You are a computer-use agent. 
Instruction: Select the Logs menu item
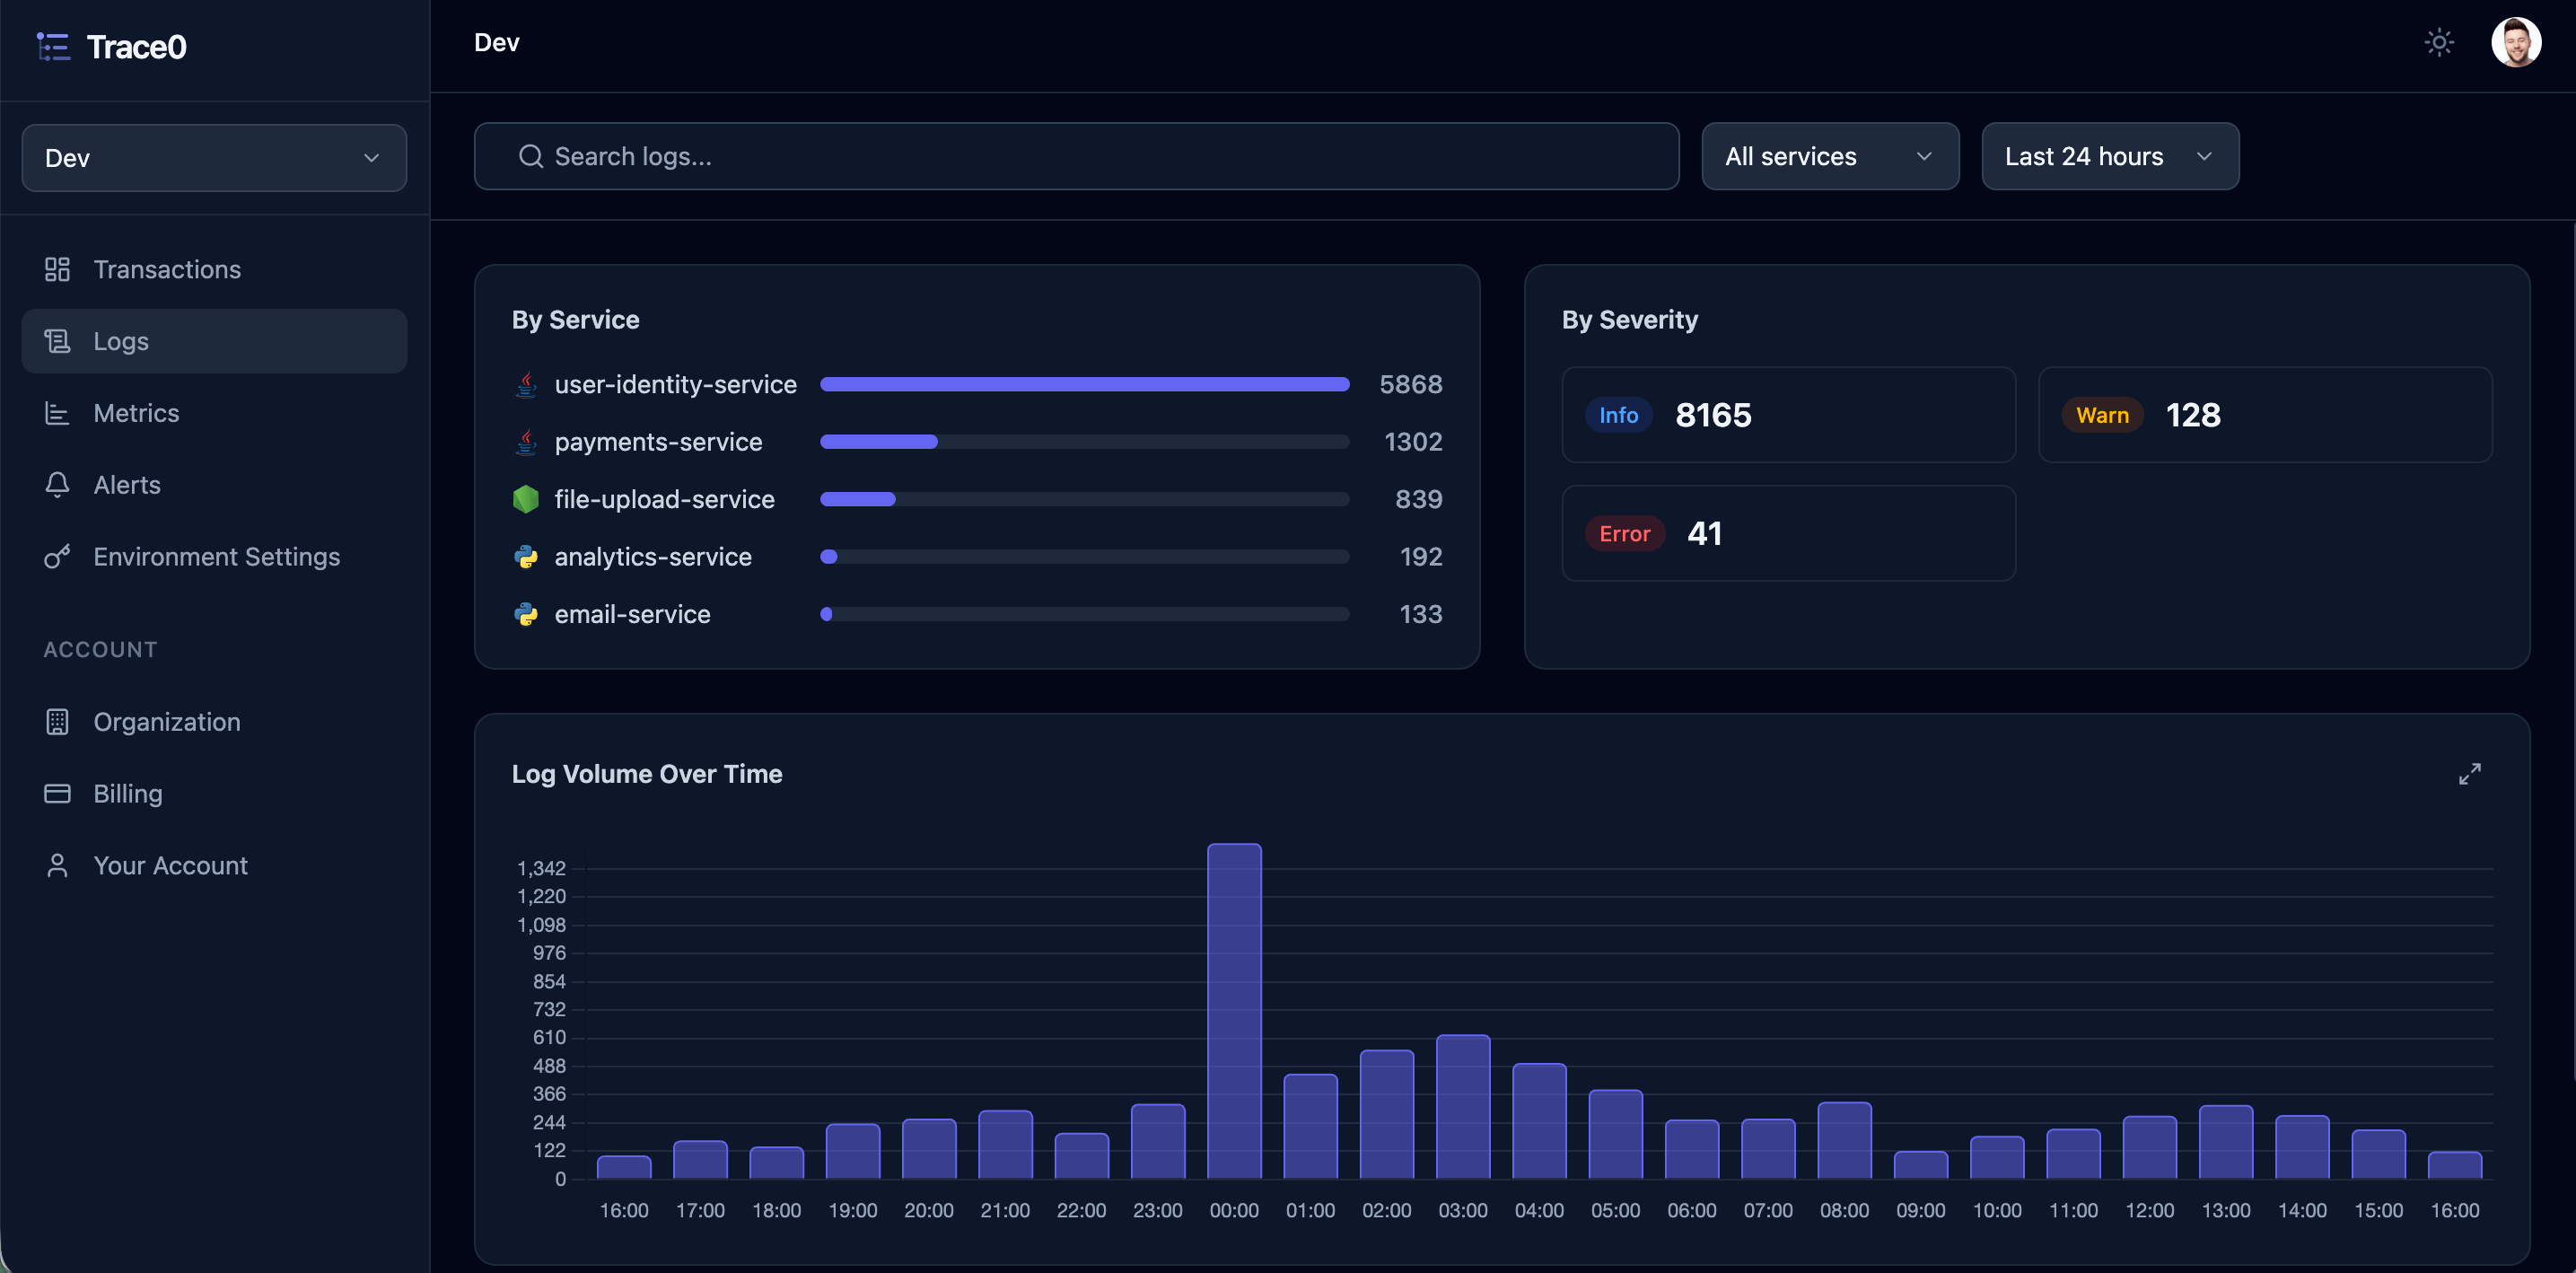point(214,341)
